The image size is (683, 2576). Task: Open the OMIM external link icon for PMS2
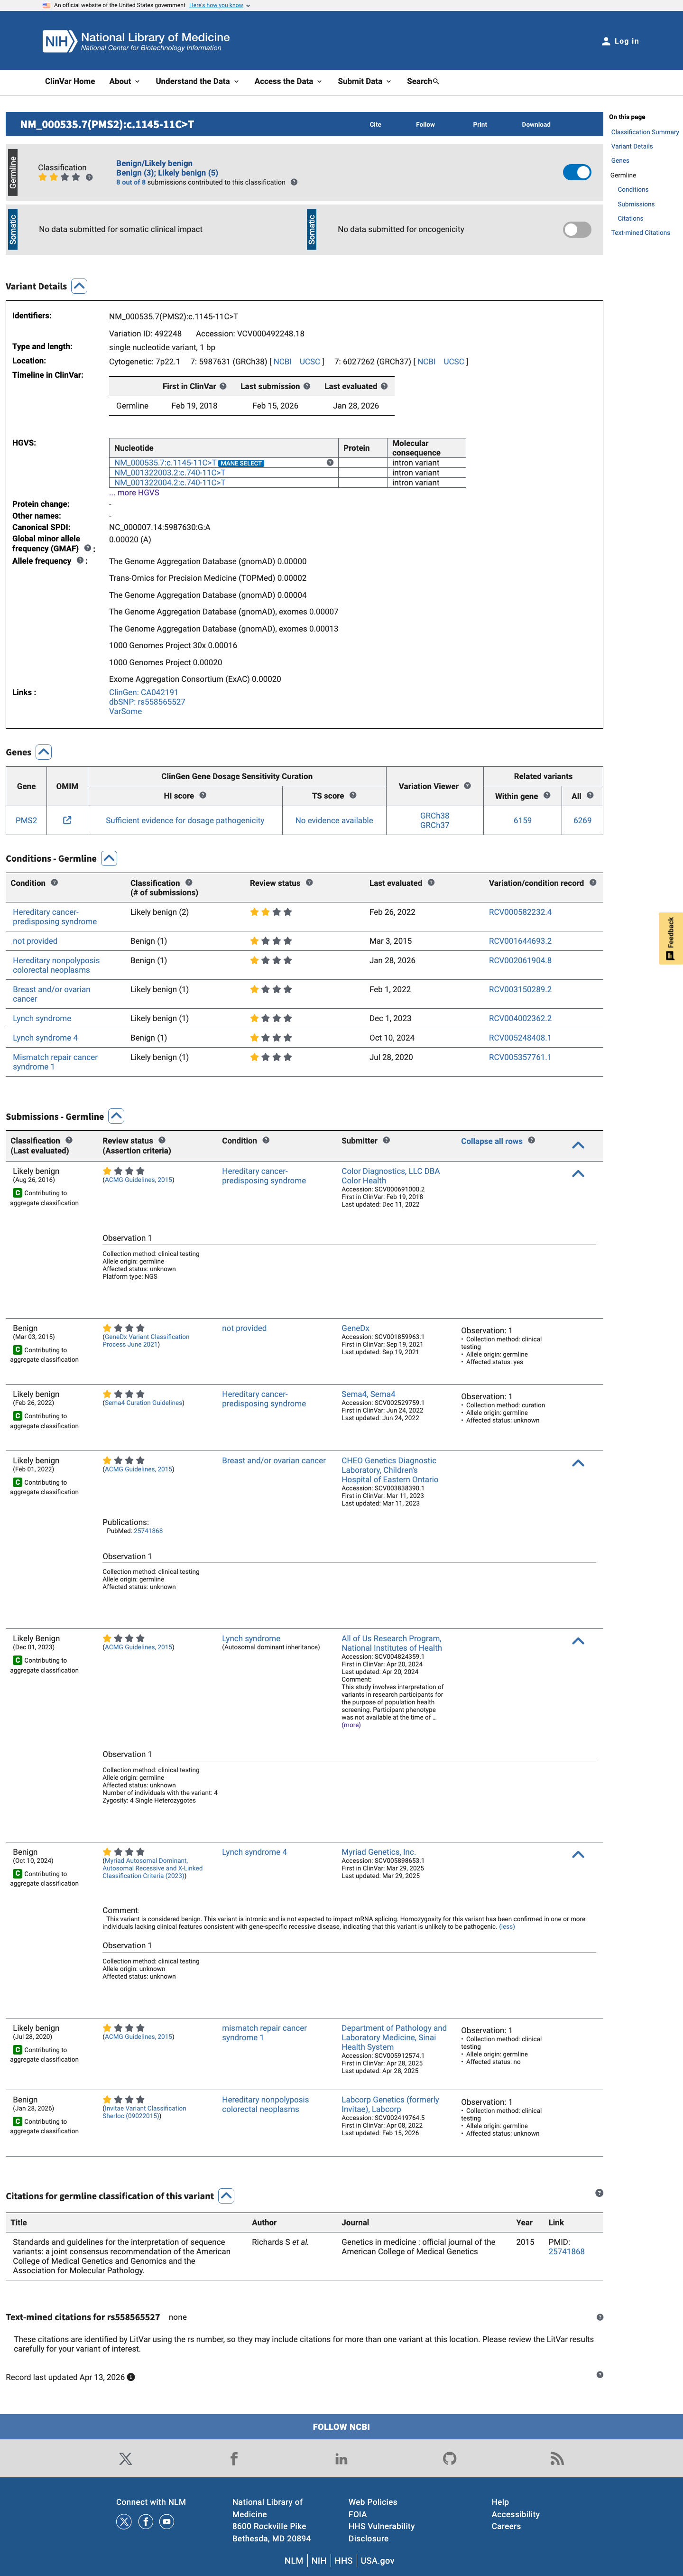tap(67, 820)
